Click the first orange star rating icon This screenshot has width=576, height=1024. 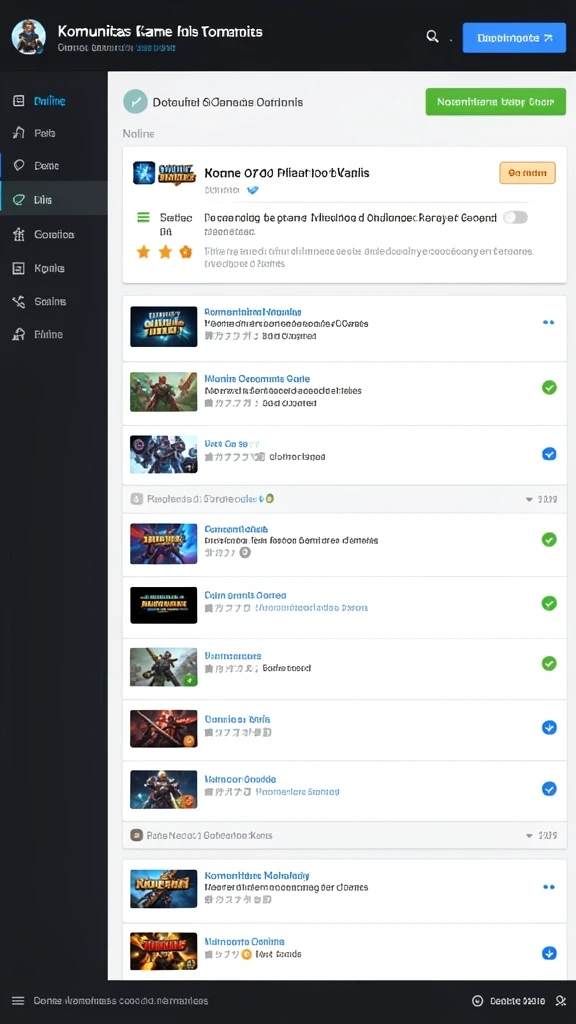[x=143, y=251]
